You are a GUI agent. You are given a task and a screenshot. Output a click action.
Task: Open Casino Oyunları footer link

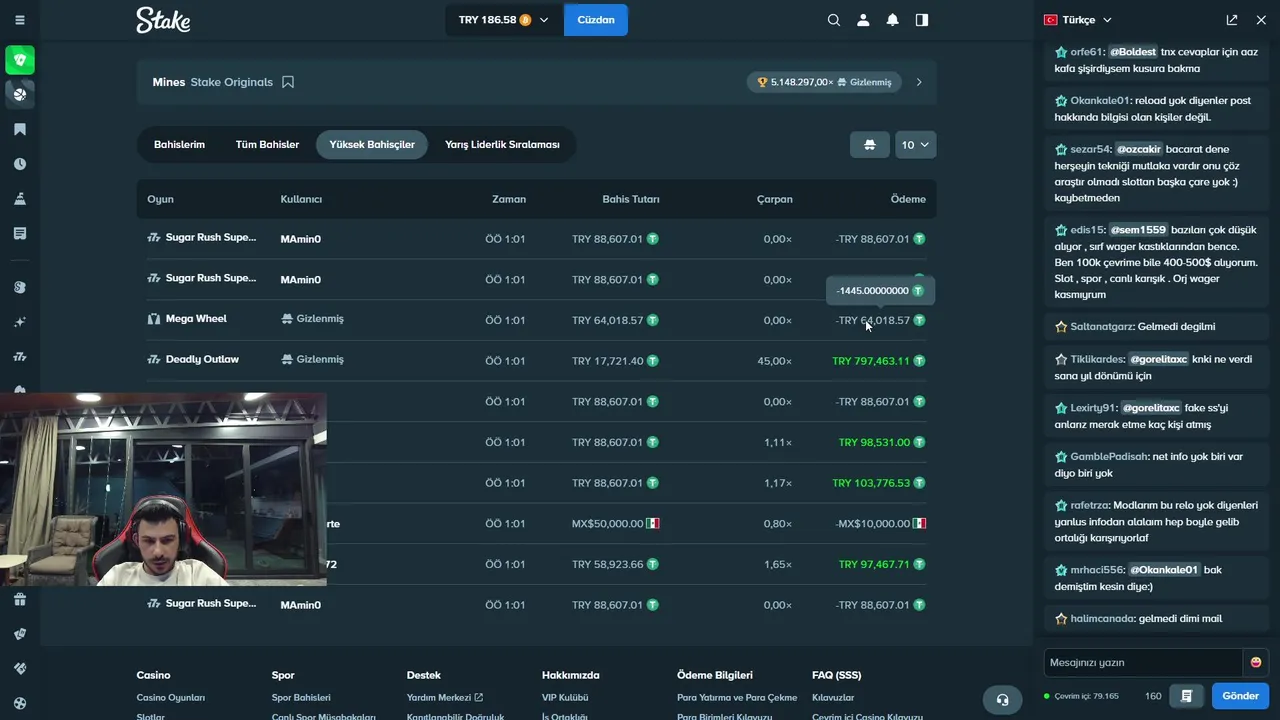[171, 697]
